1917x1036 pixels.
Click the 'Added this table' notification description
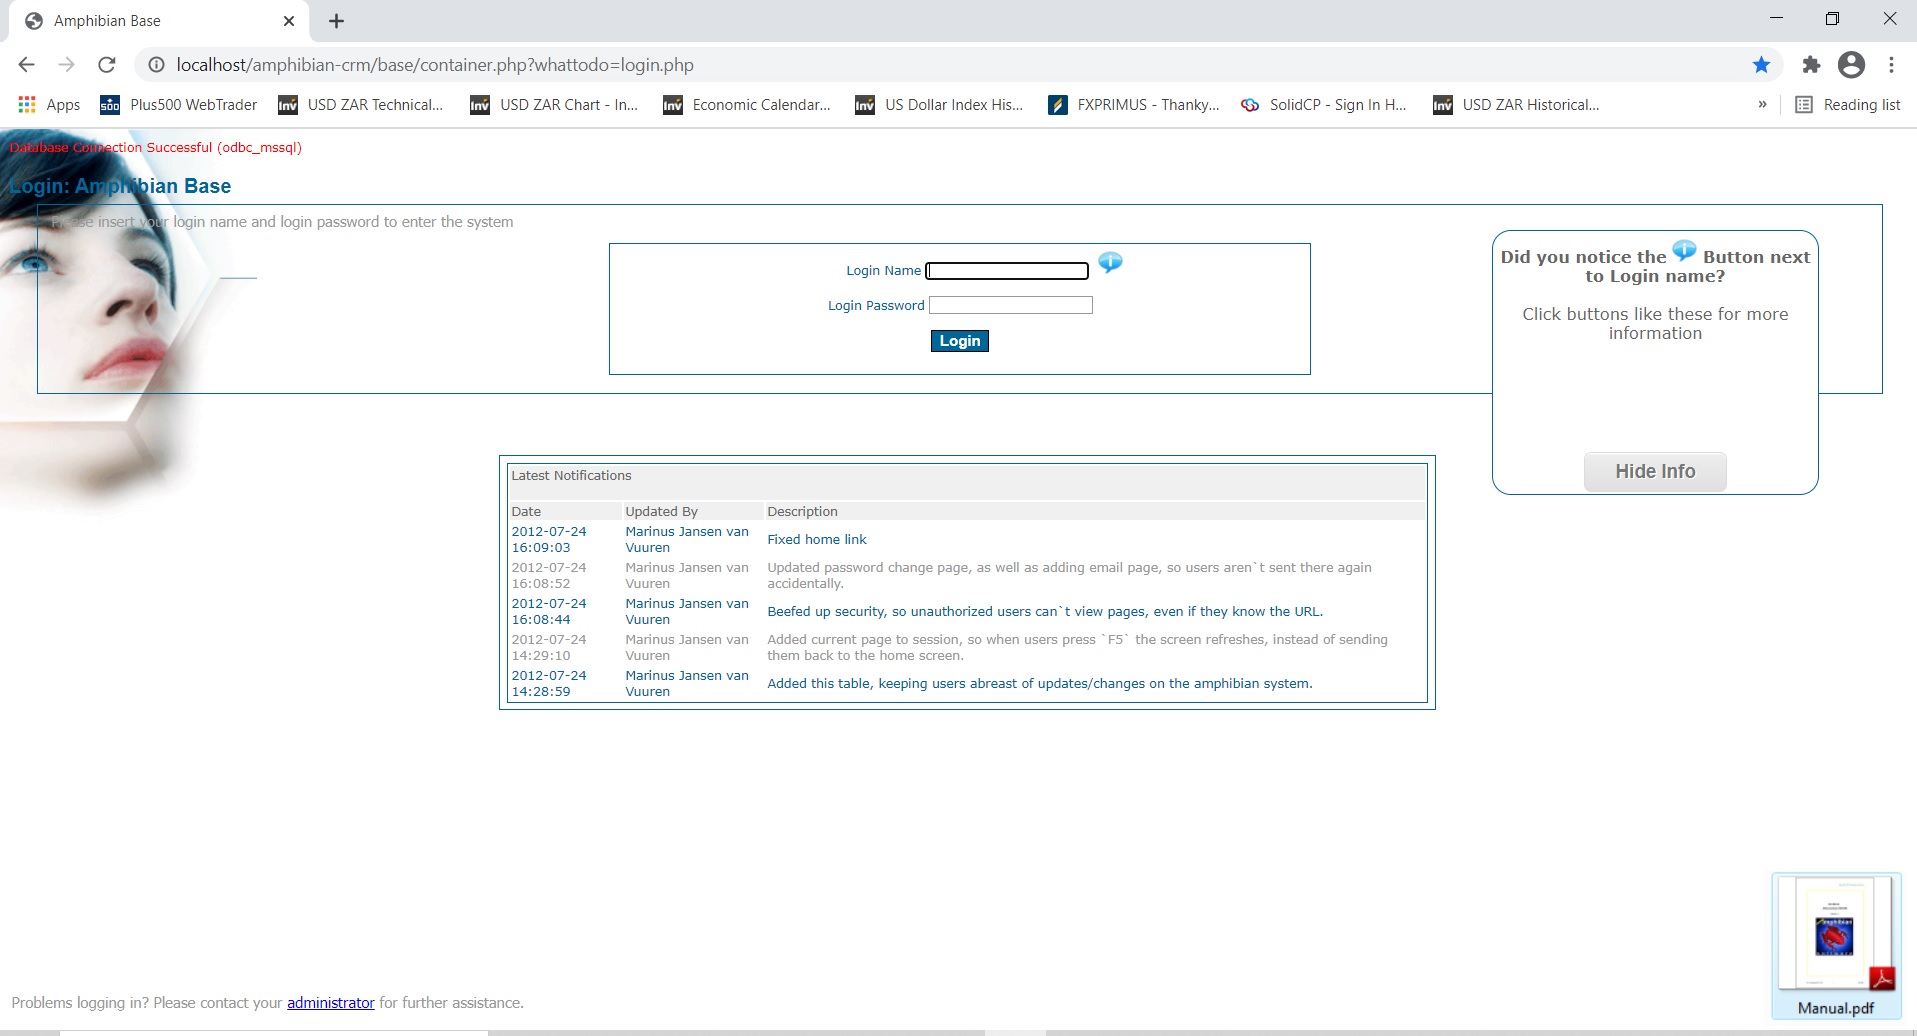tap(1040, 684)
